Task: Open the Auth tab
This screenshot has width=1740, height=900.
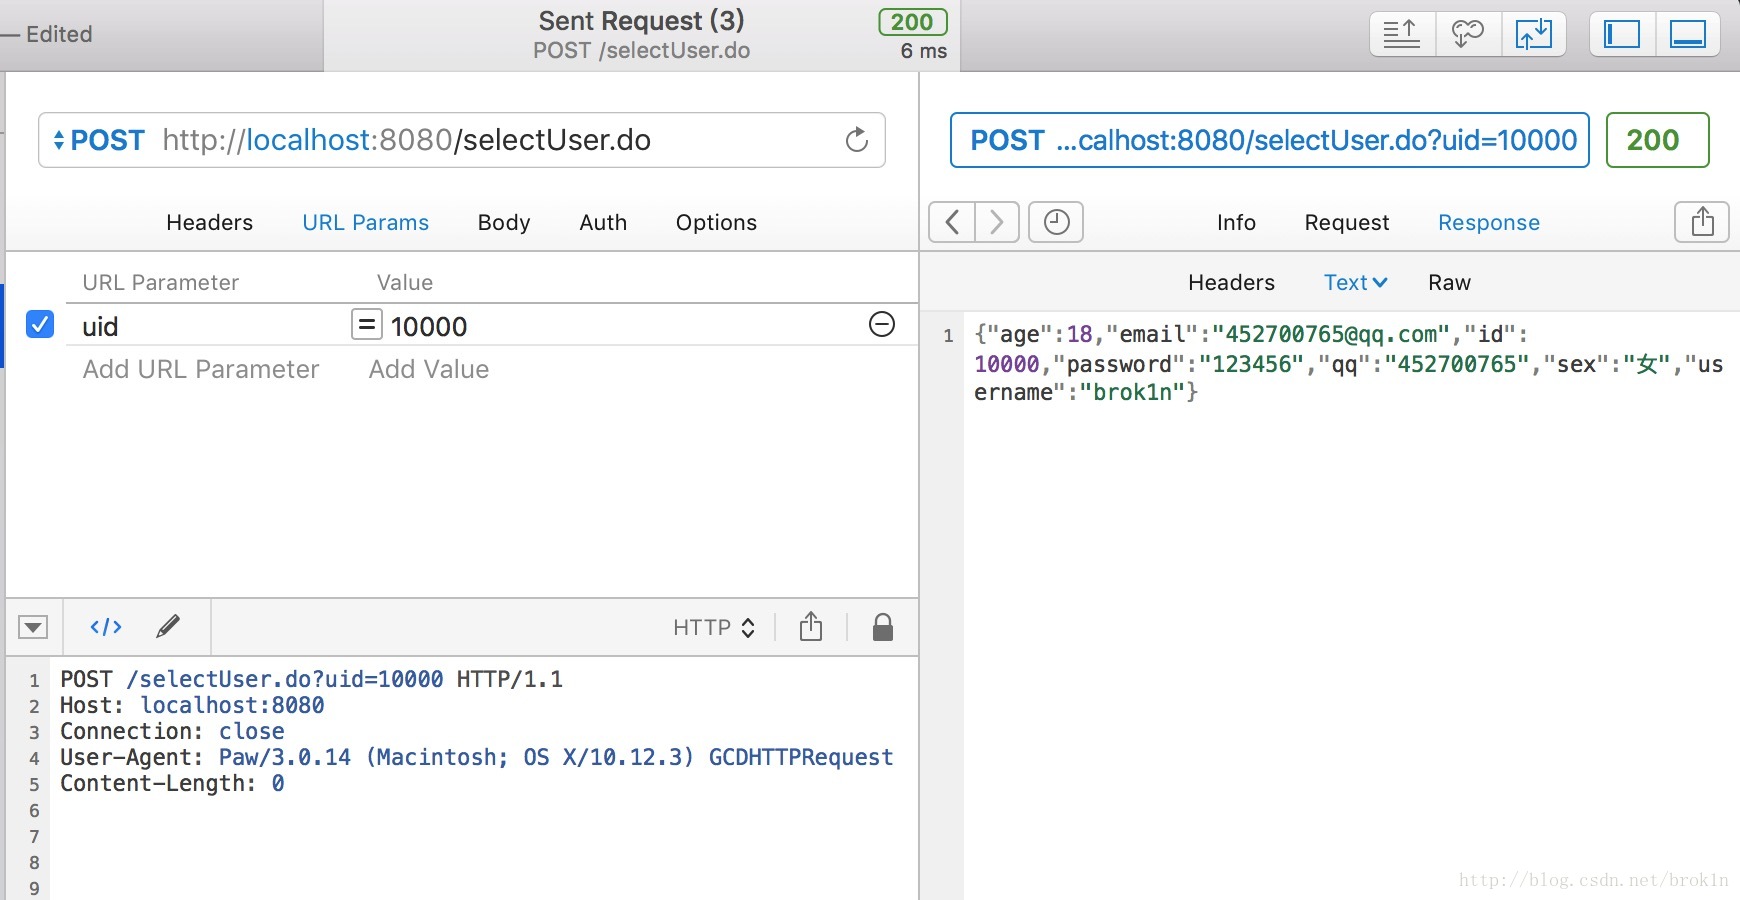Action: coord(603,222)
